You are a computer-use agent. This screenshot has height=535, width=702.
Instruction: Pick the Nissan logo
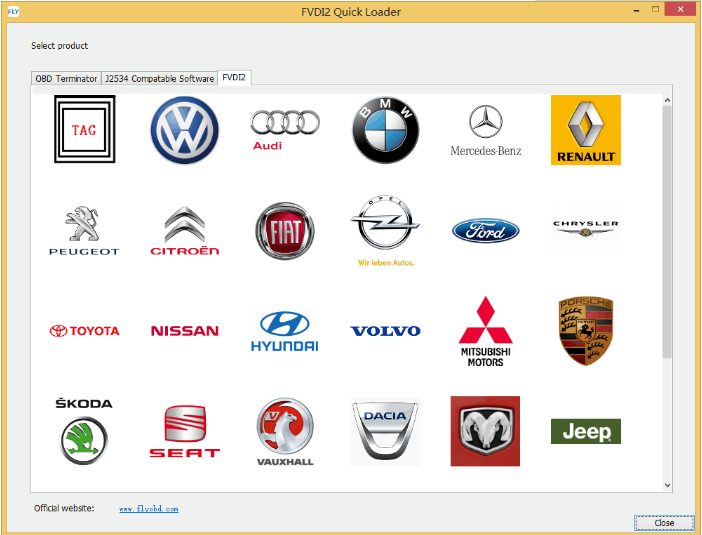coord(184,331)
